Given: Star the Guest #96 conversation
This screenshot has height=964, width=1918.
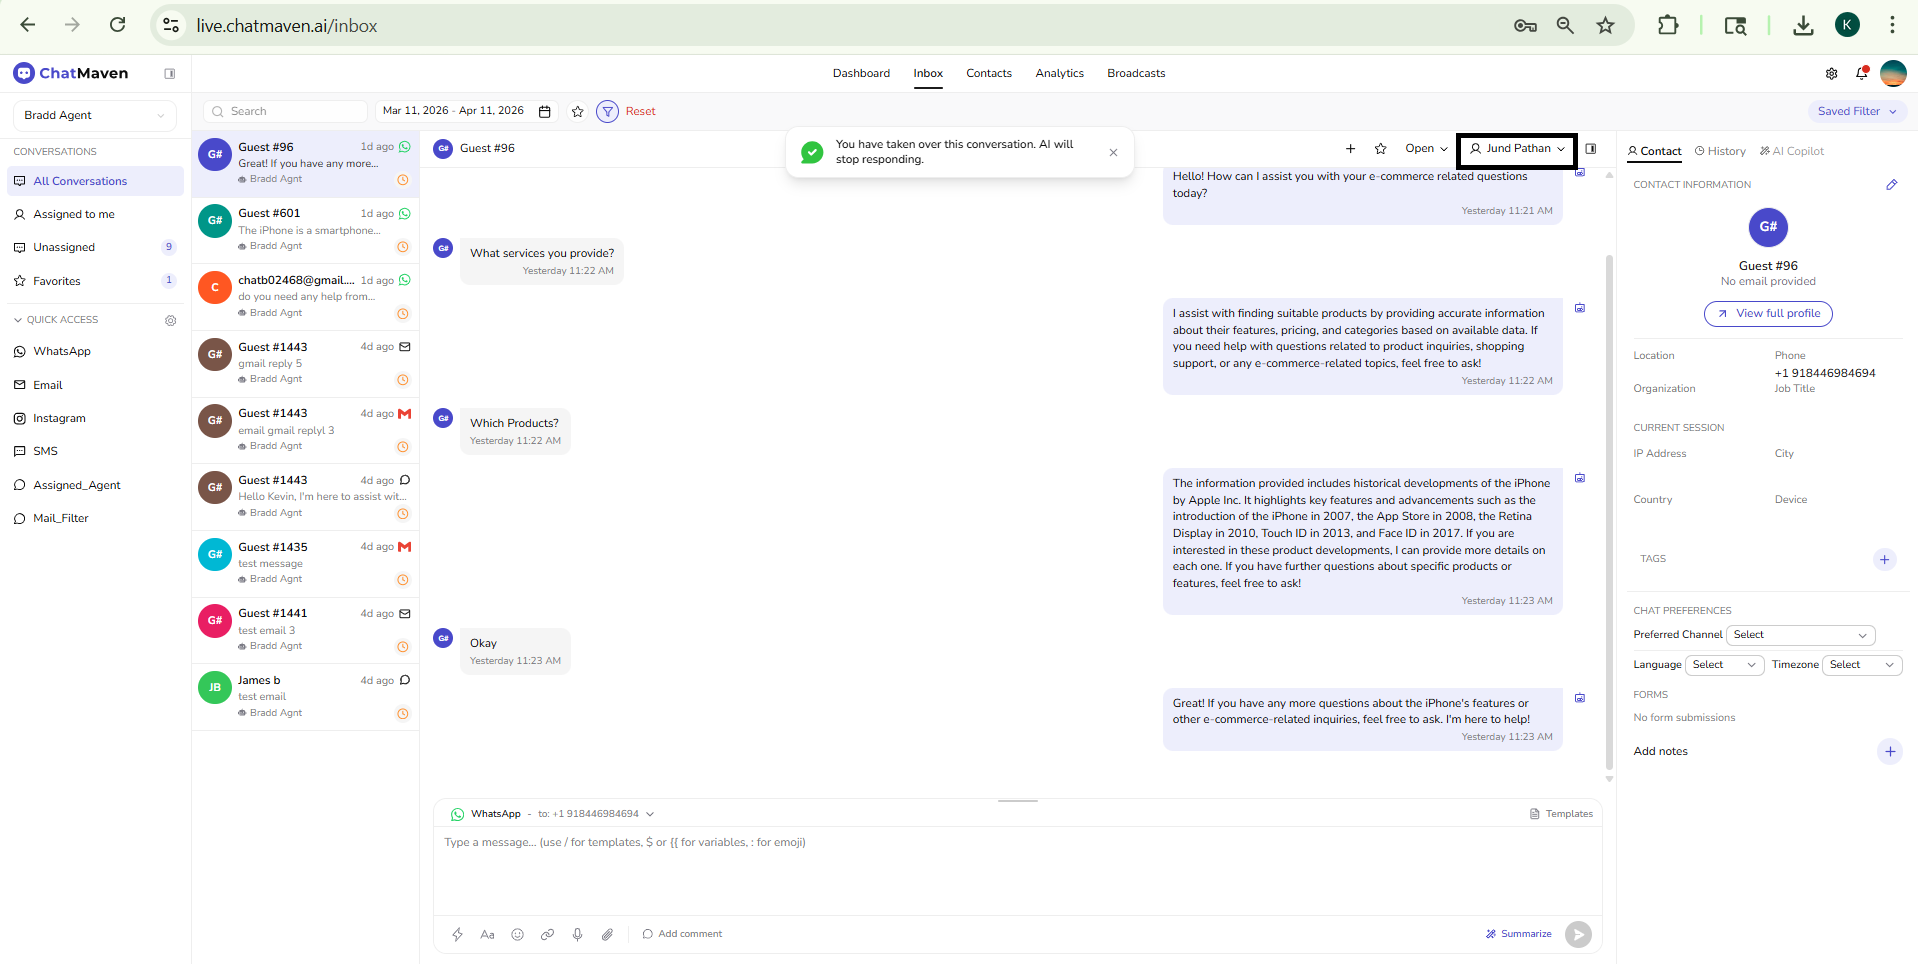Looking at the screenshot, I should coord(1380,148).
